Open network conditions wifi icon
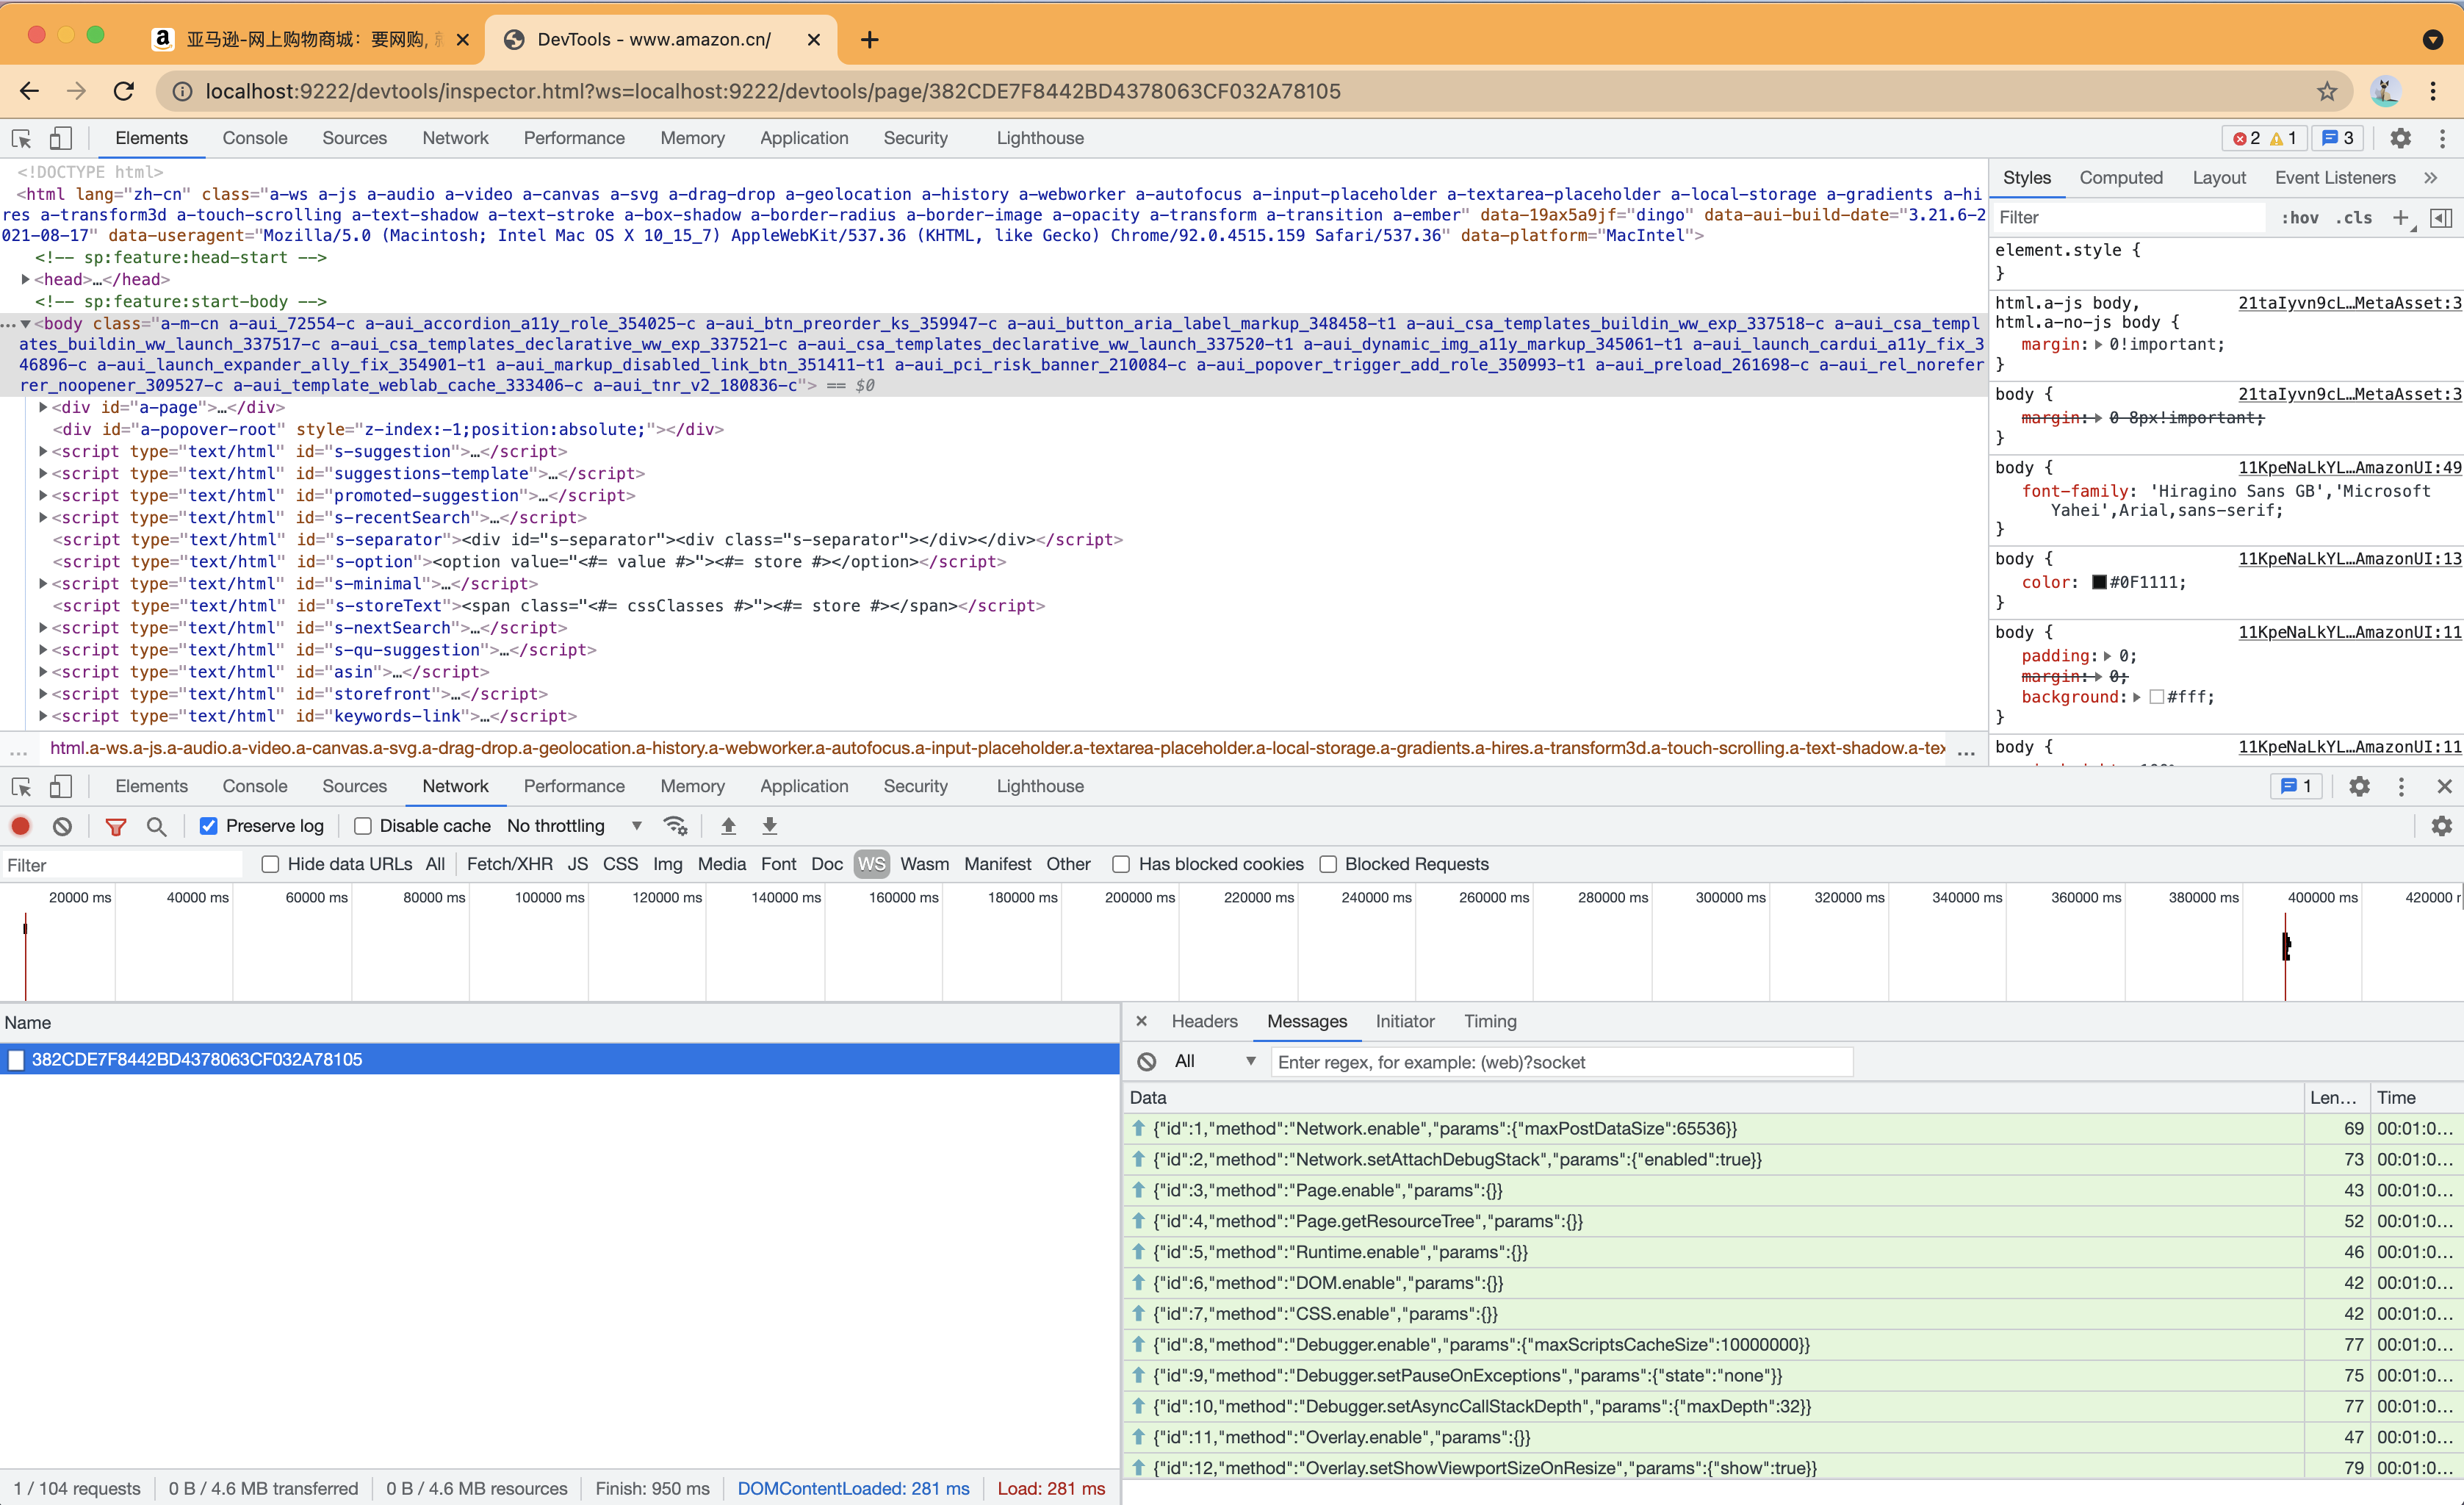The height and width of the screenshot is (1505, 2464). pos(675,826)
